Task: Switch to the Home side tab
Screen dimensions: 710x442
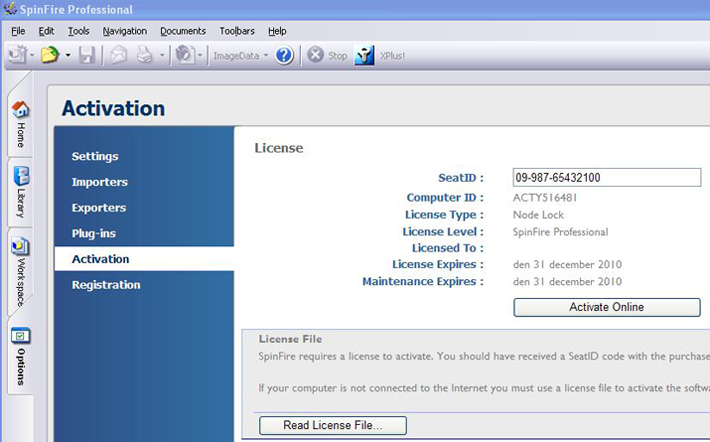Action: pos(20,123)
